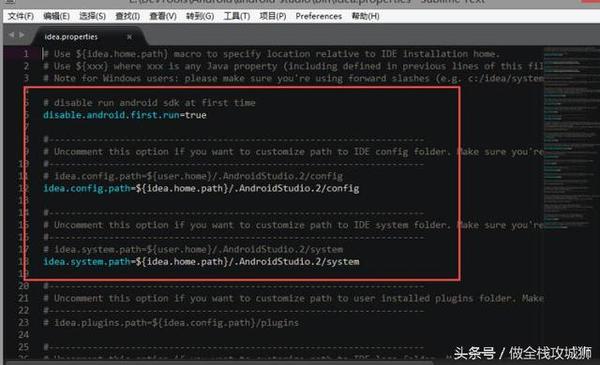Open the 编辑(E) menu
Viewport: 600px width, 365px height.
coord(56,16)
